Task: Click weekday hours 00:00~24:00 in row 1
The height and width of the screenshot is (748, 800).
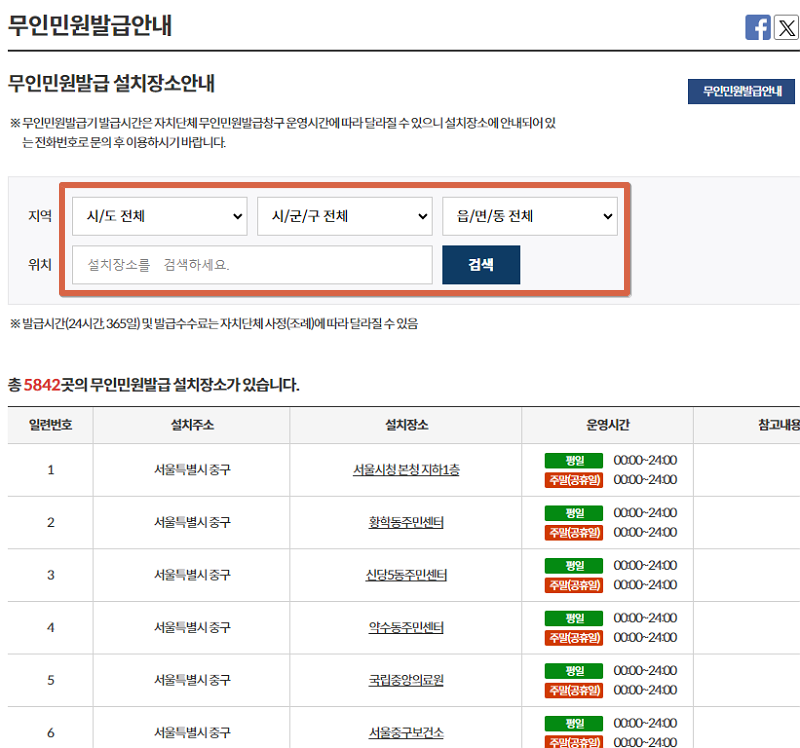Action: (645, 460)
